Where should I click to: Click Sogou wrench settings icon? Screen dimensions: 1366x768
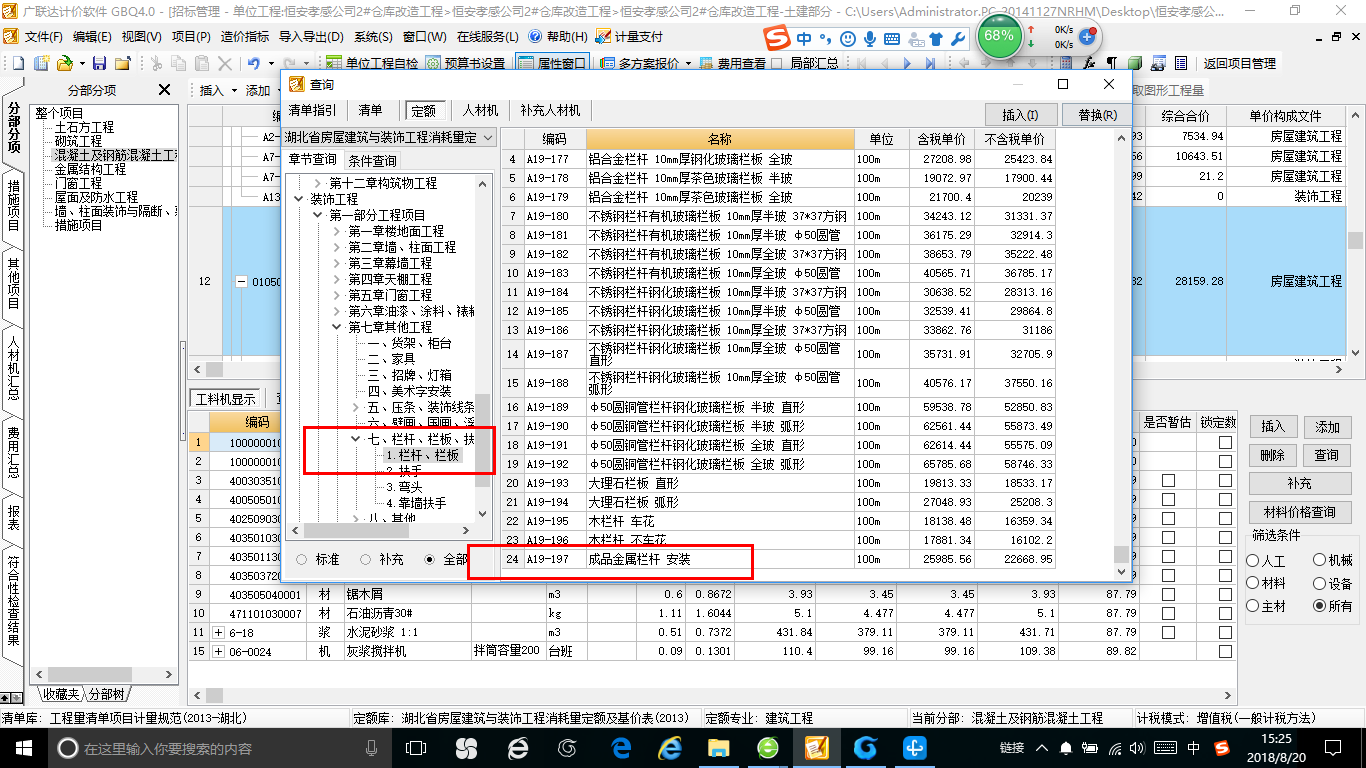[957, 39]
